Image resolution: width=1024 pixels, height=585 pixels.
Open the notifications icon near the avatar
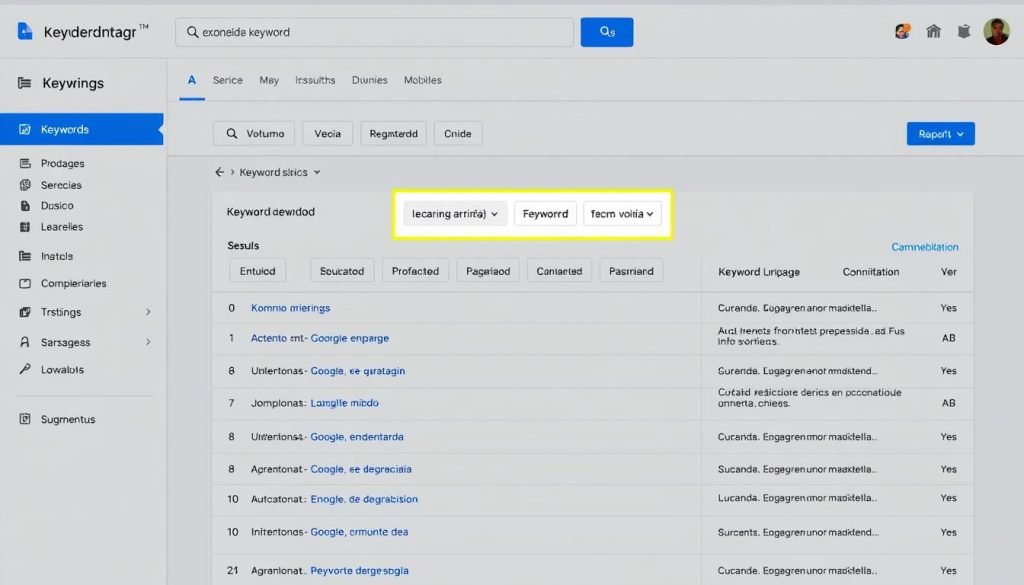tap(963, 31)
